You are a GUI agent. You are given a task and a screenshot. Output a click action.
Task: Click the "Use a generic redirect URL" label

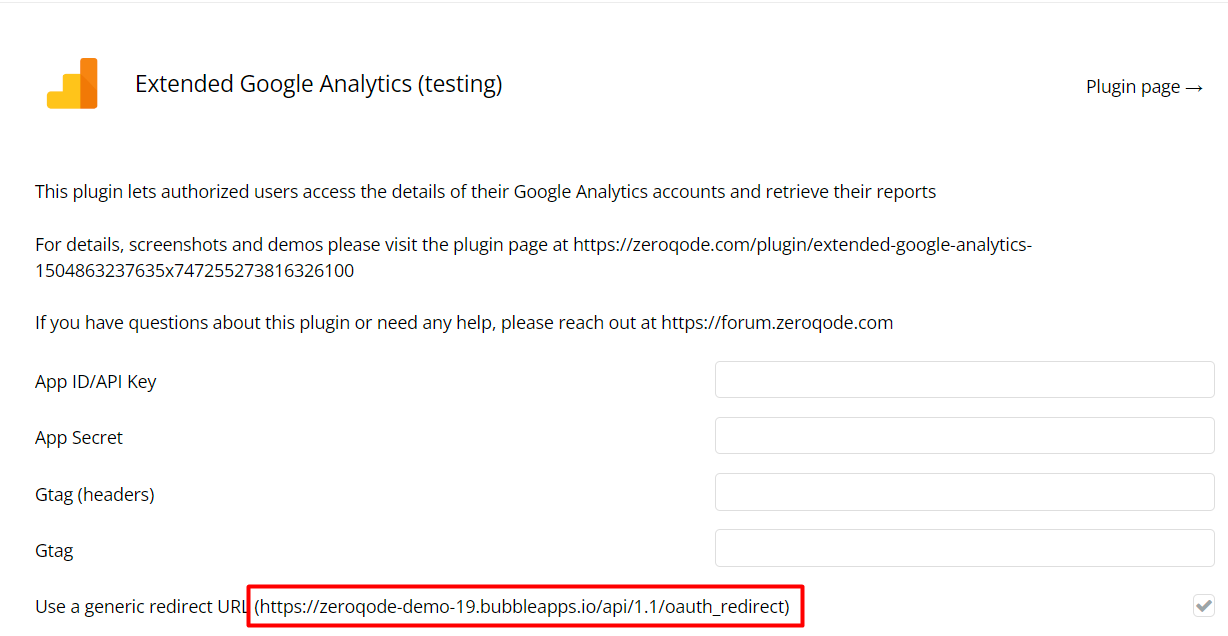click(140, 606)
